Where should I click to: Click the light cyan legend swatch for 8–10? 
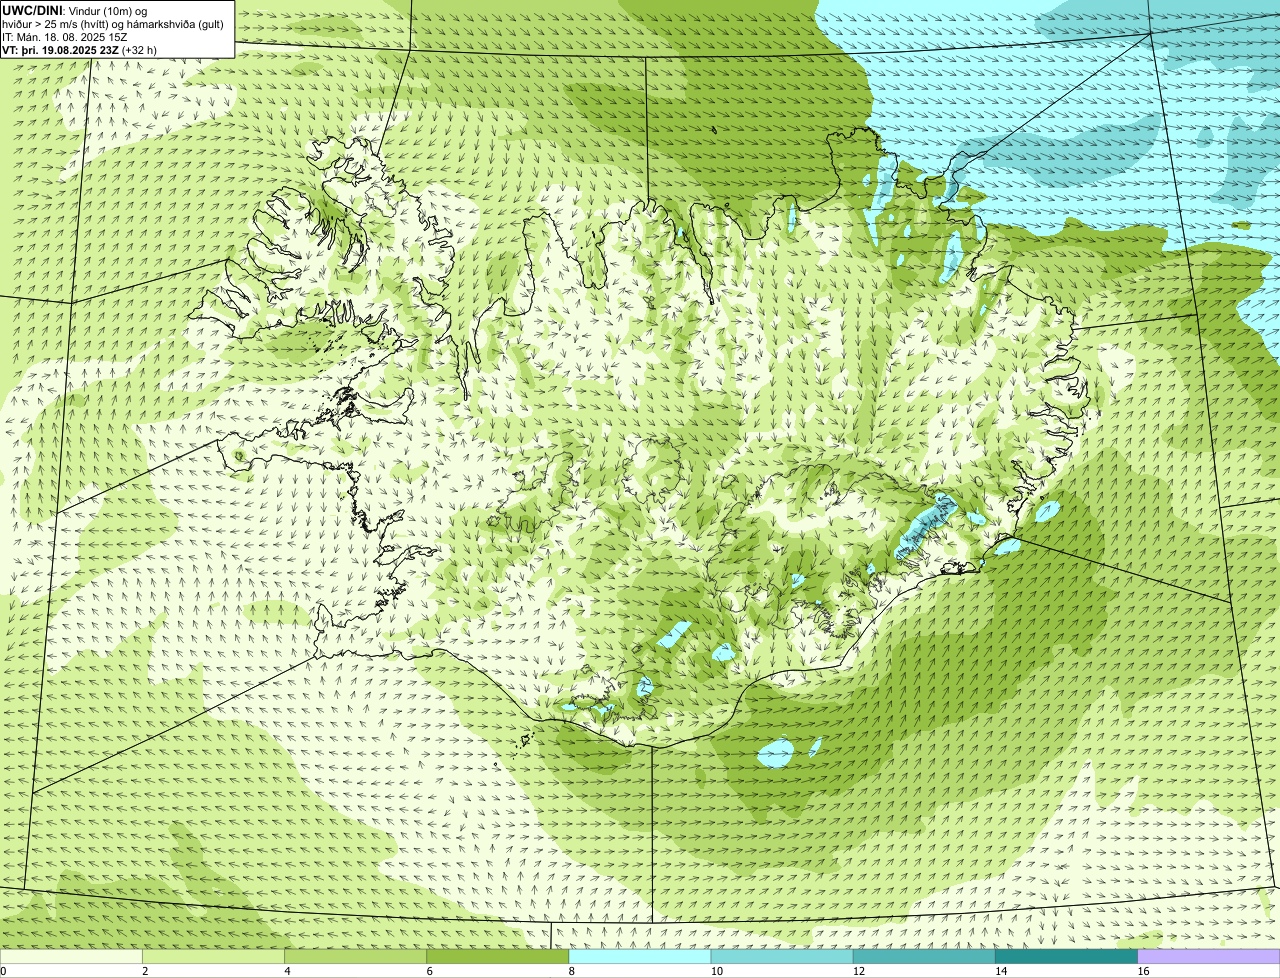(640, 956)
